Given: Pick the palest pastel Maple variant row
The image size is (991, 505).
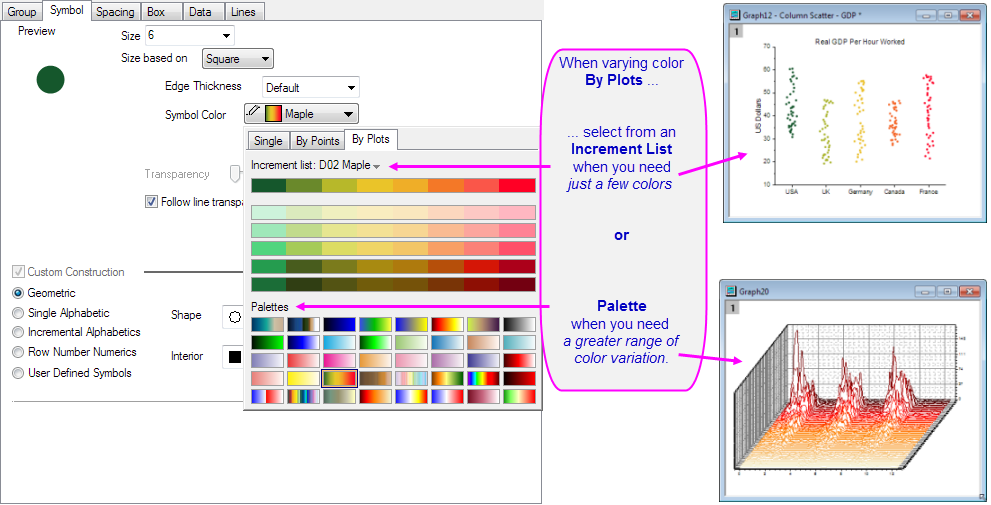Looking at the screenshot, I should click(x=393, y=212).
